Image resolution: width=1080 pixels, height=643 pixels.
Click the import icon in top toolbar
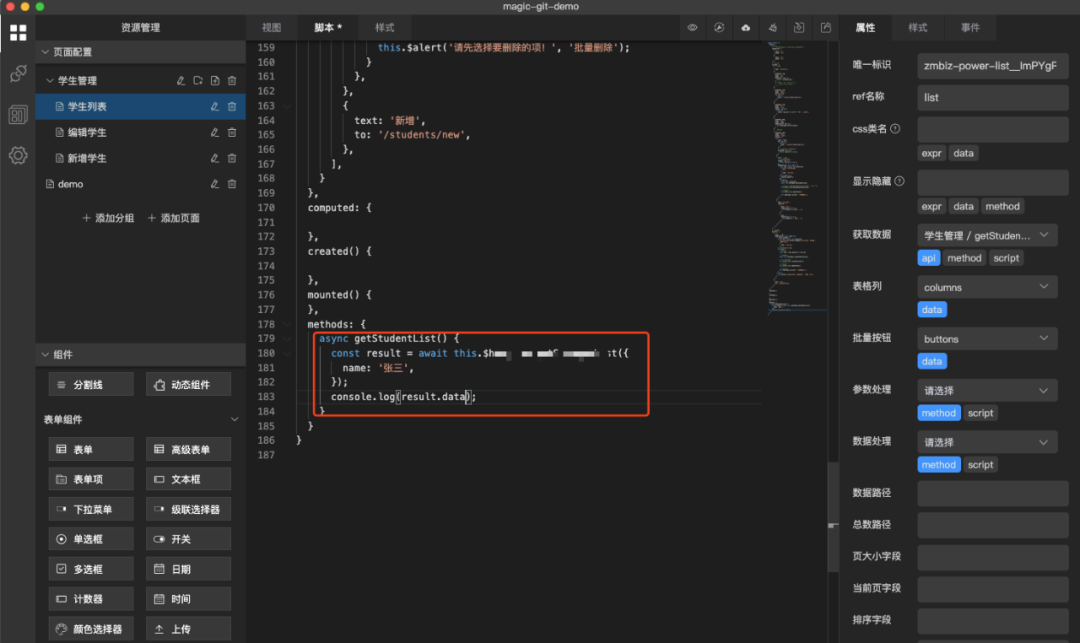tap(799, 28)
